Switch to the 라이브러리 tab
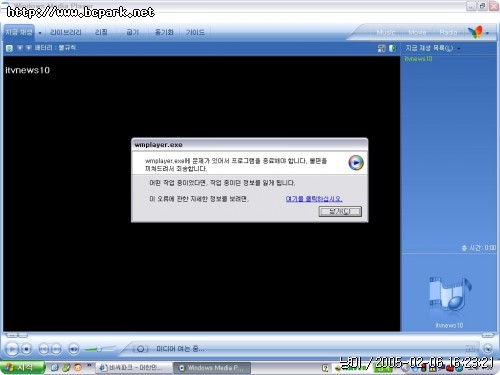This screenshot has height=375, width=500. (66, 32)
